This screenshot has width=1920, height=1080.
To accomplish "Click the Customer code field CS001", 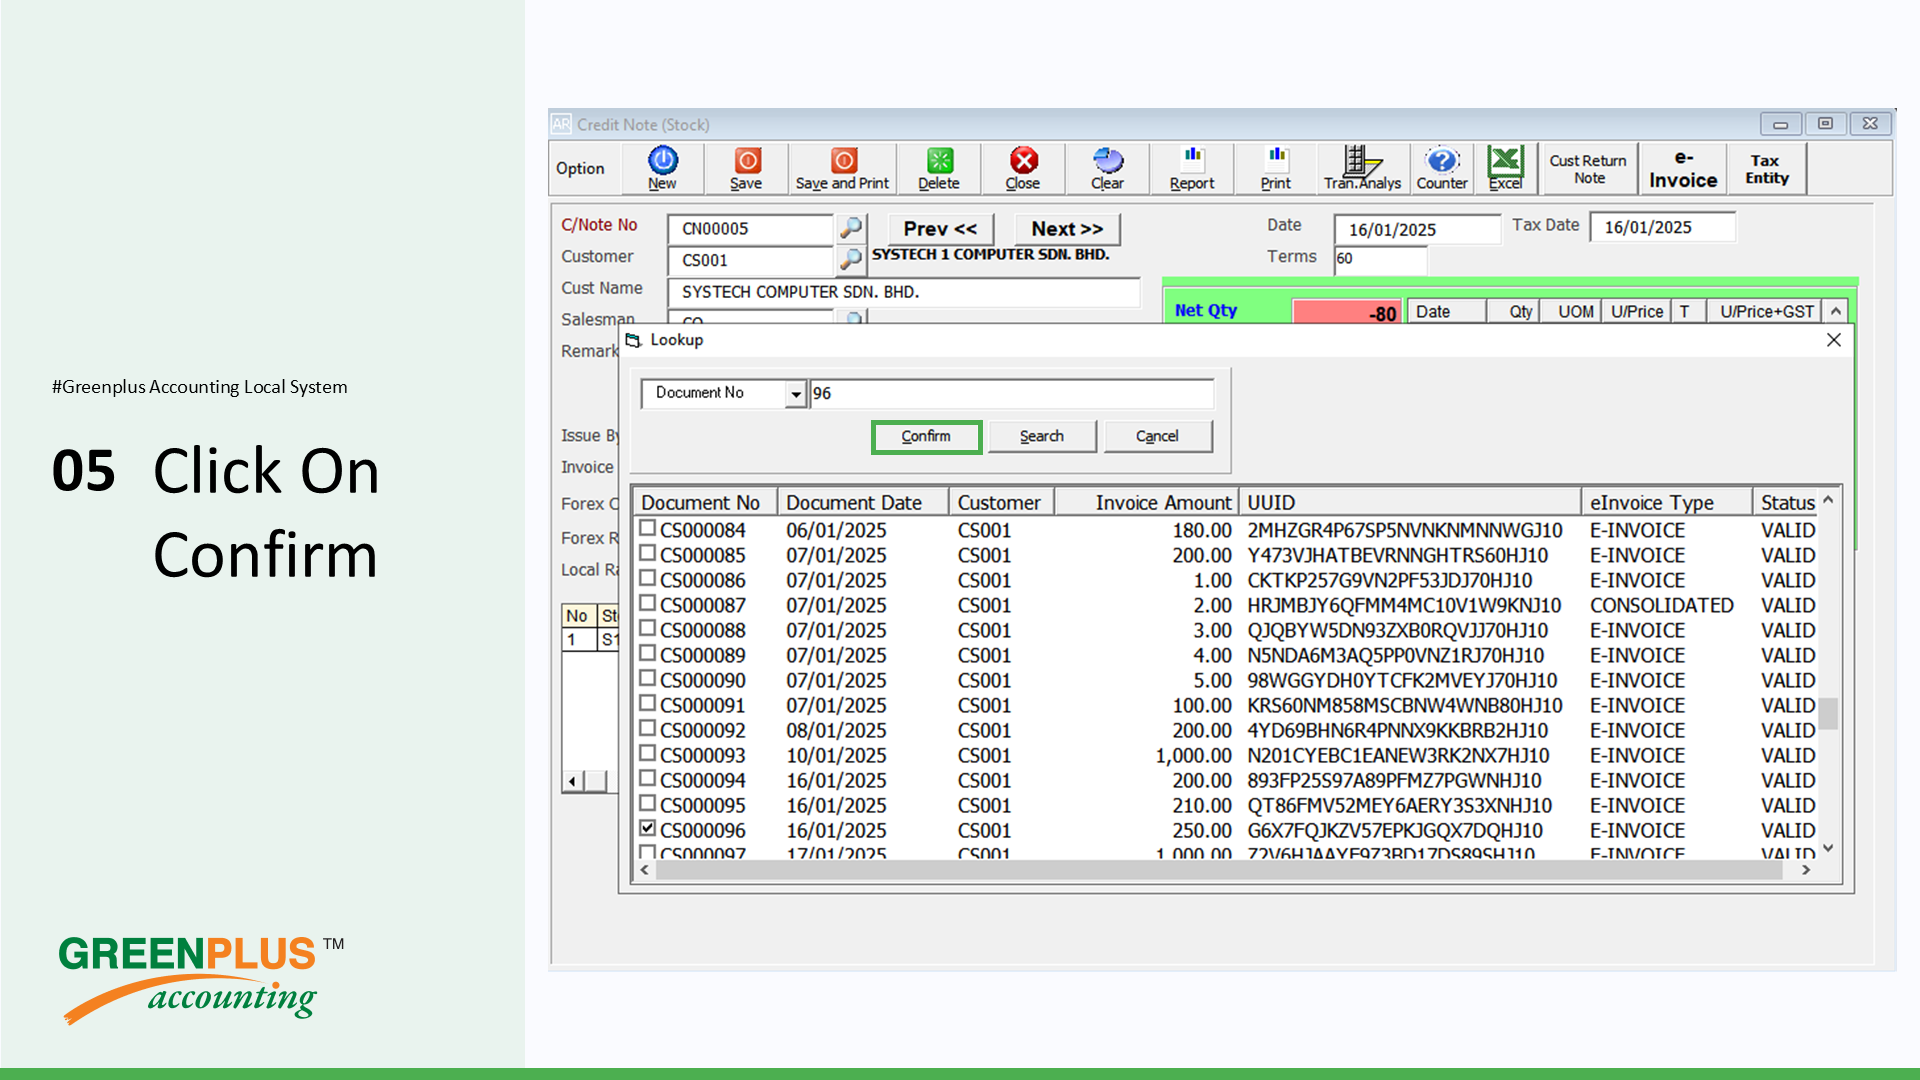I will (750, 260).
